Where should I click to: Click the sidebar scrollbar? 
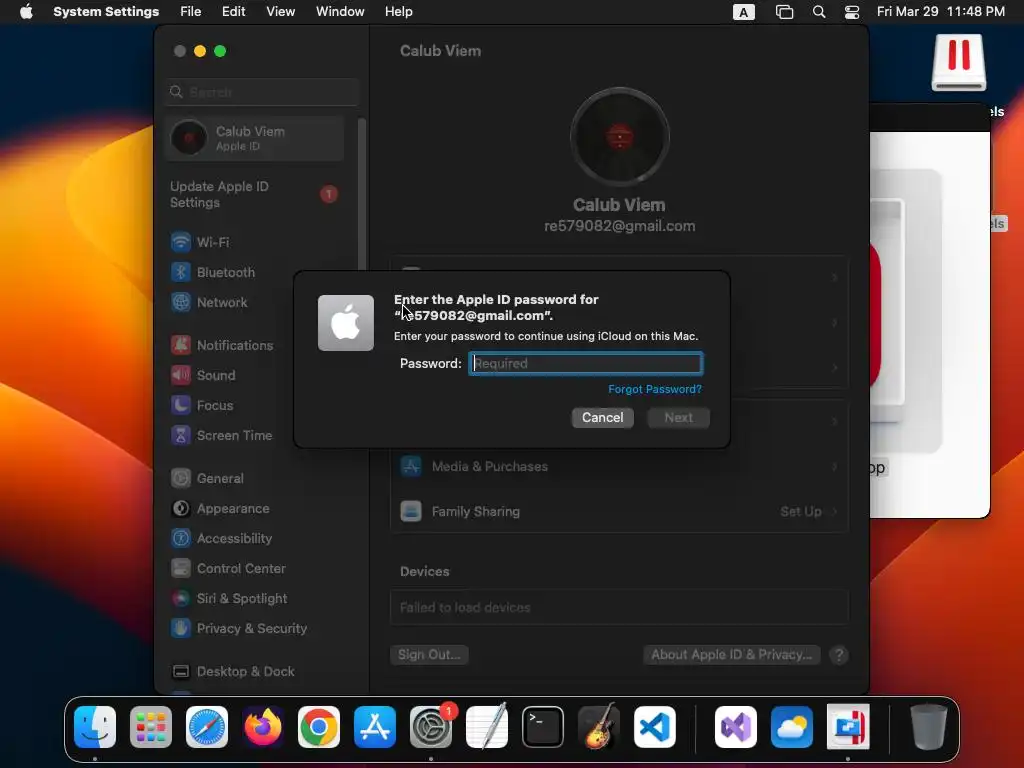point(361,196)
